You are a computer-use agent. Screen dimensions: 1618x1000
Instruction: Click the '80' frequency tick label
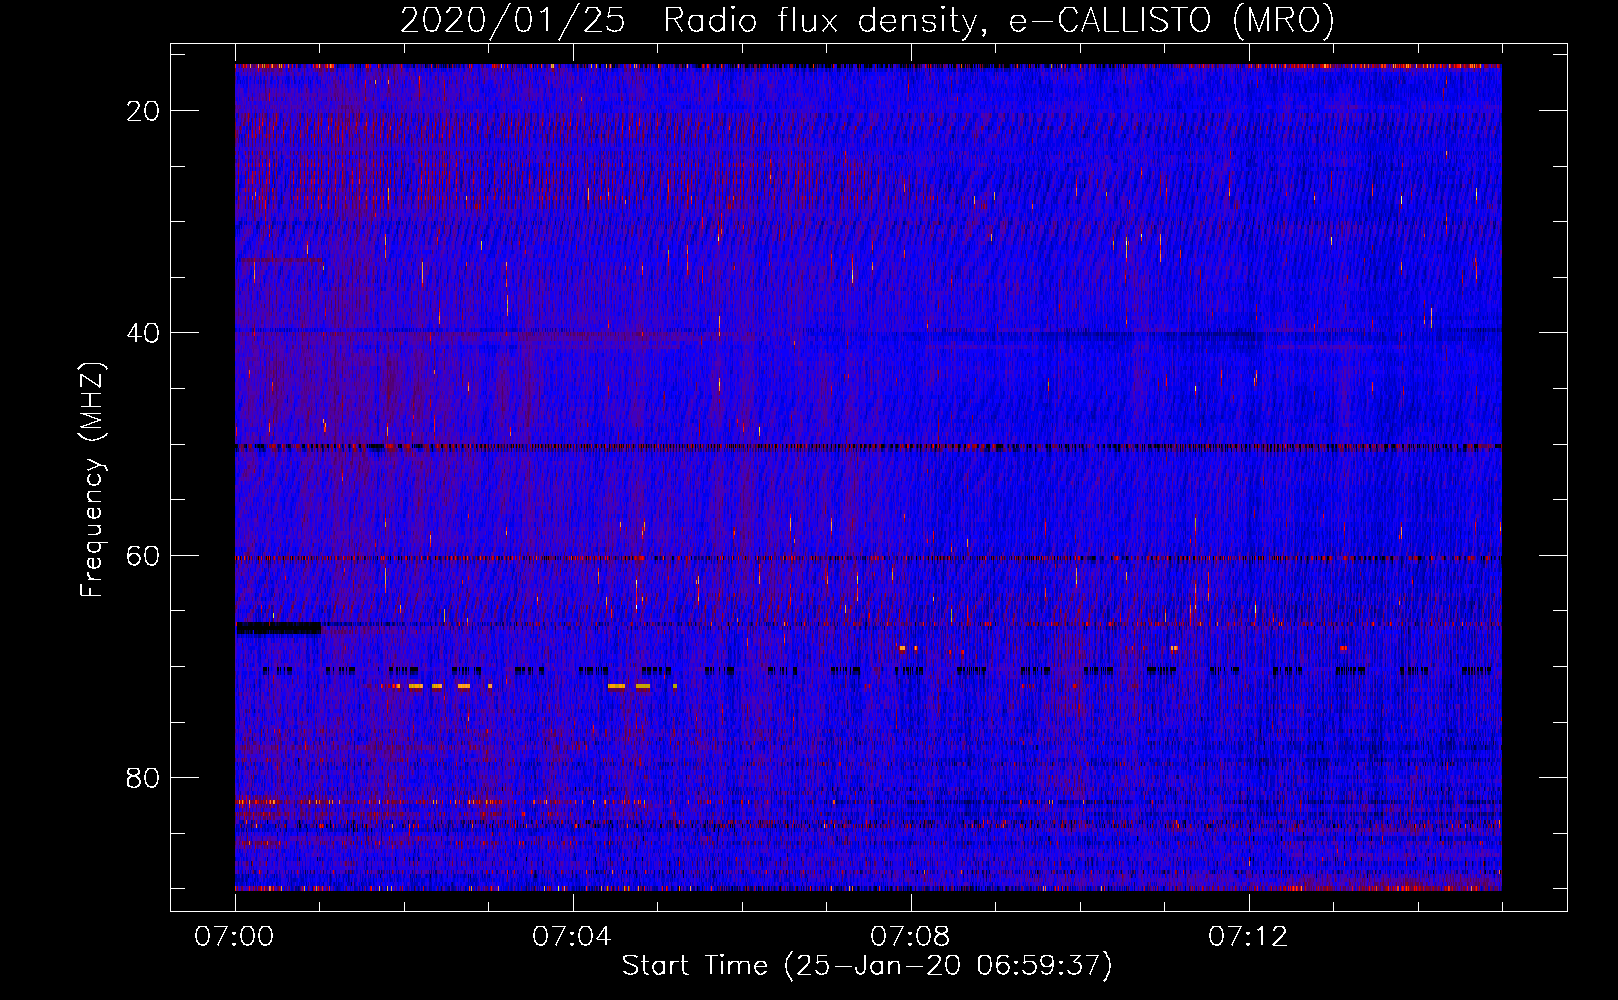(143, 777)
